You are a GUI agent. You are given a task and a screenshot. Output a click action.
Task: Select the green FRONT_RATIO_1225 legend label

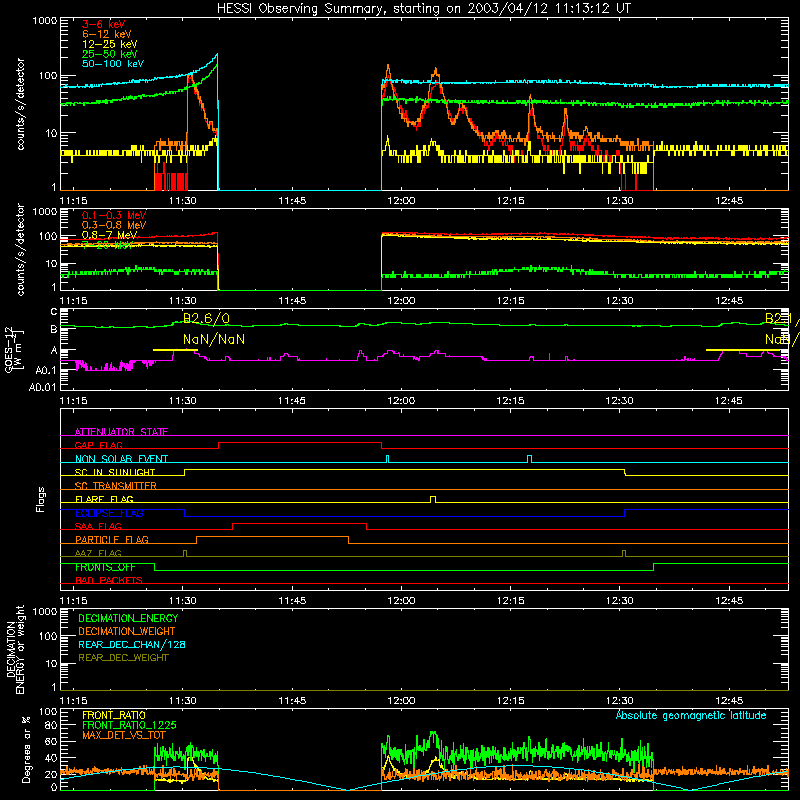(x=129, y=725)
